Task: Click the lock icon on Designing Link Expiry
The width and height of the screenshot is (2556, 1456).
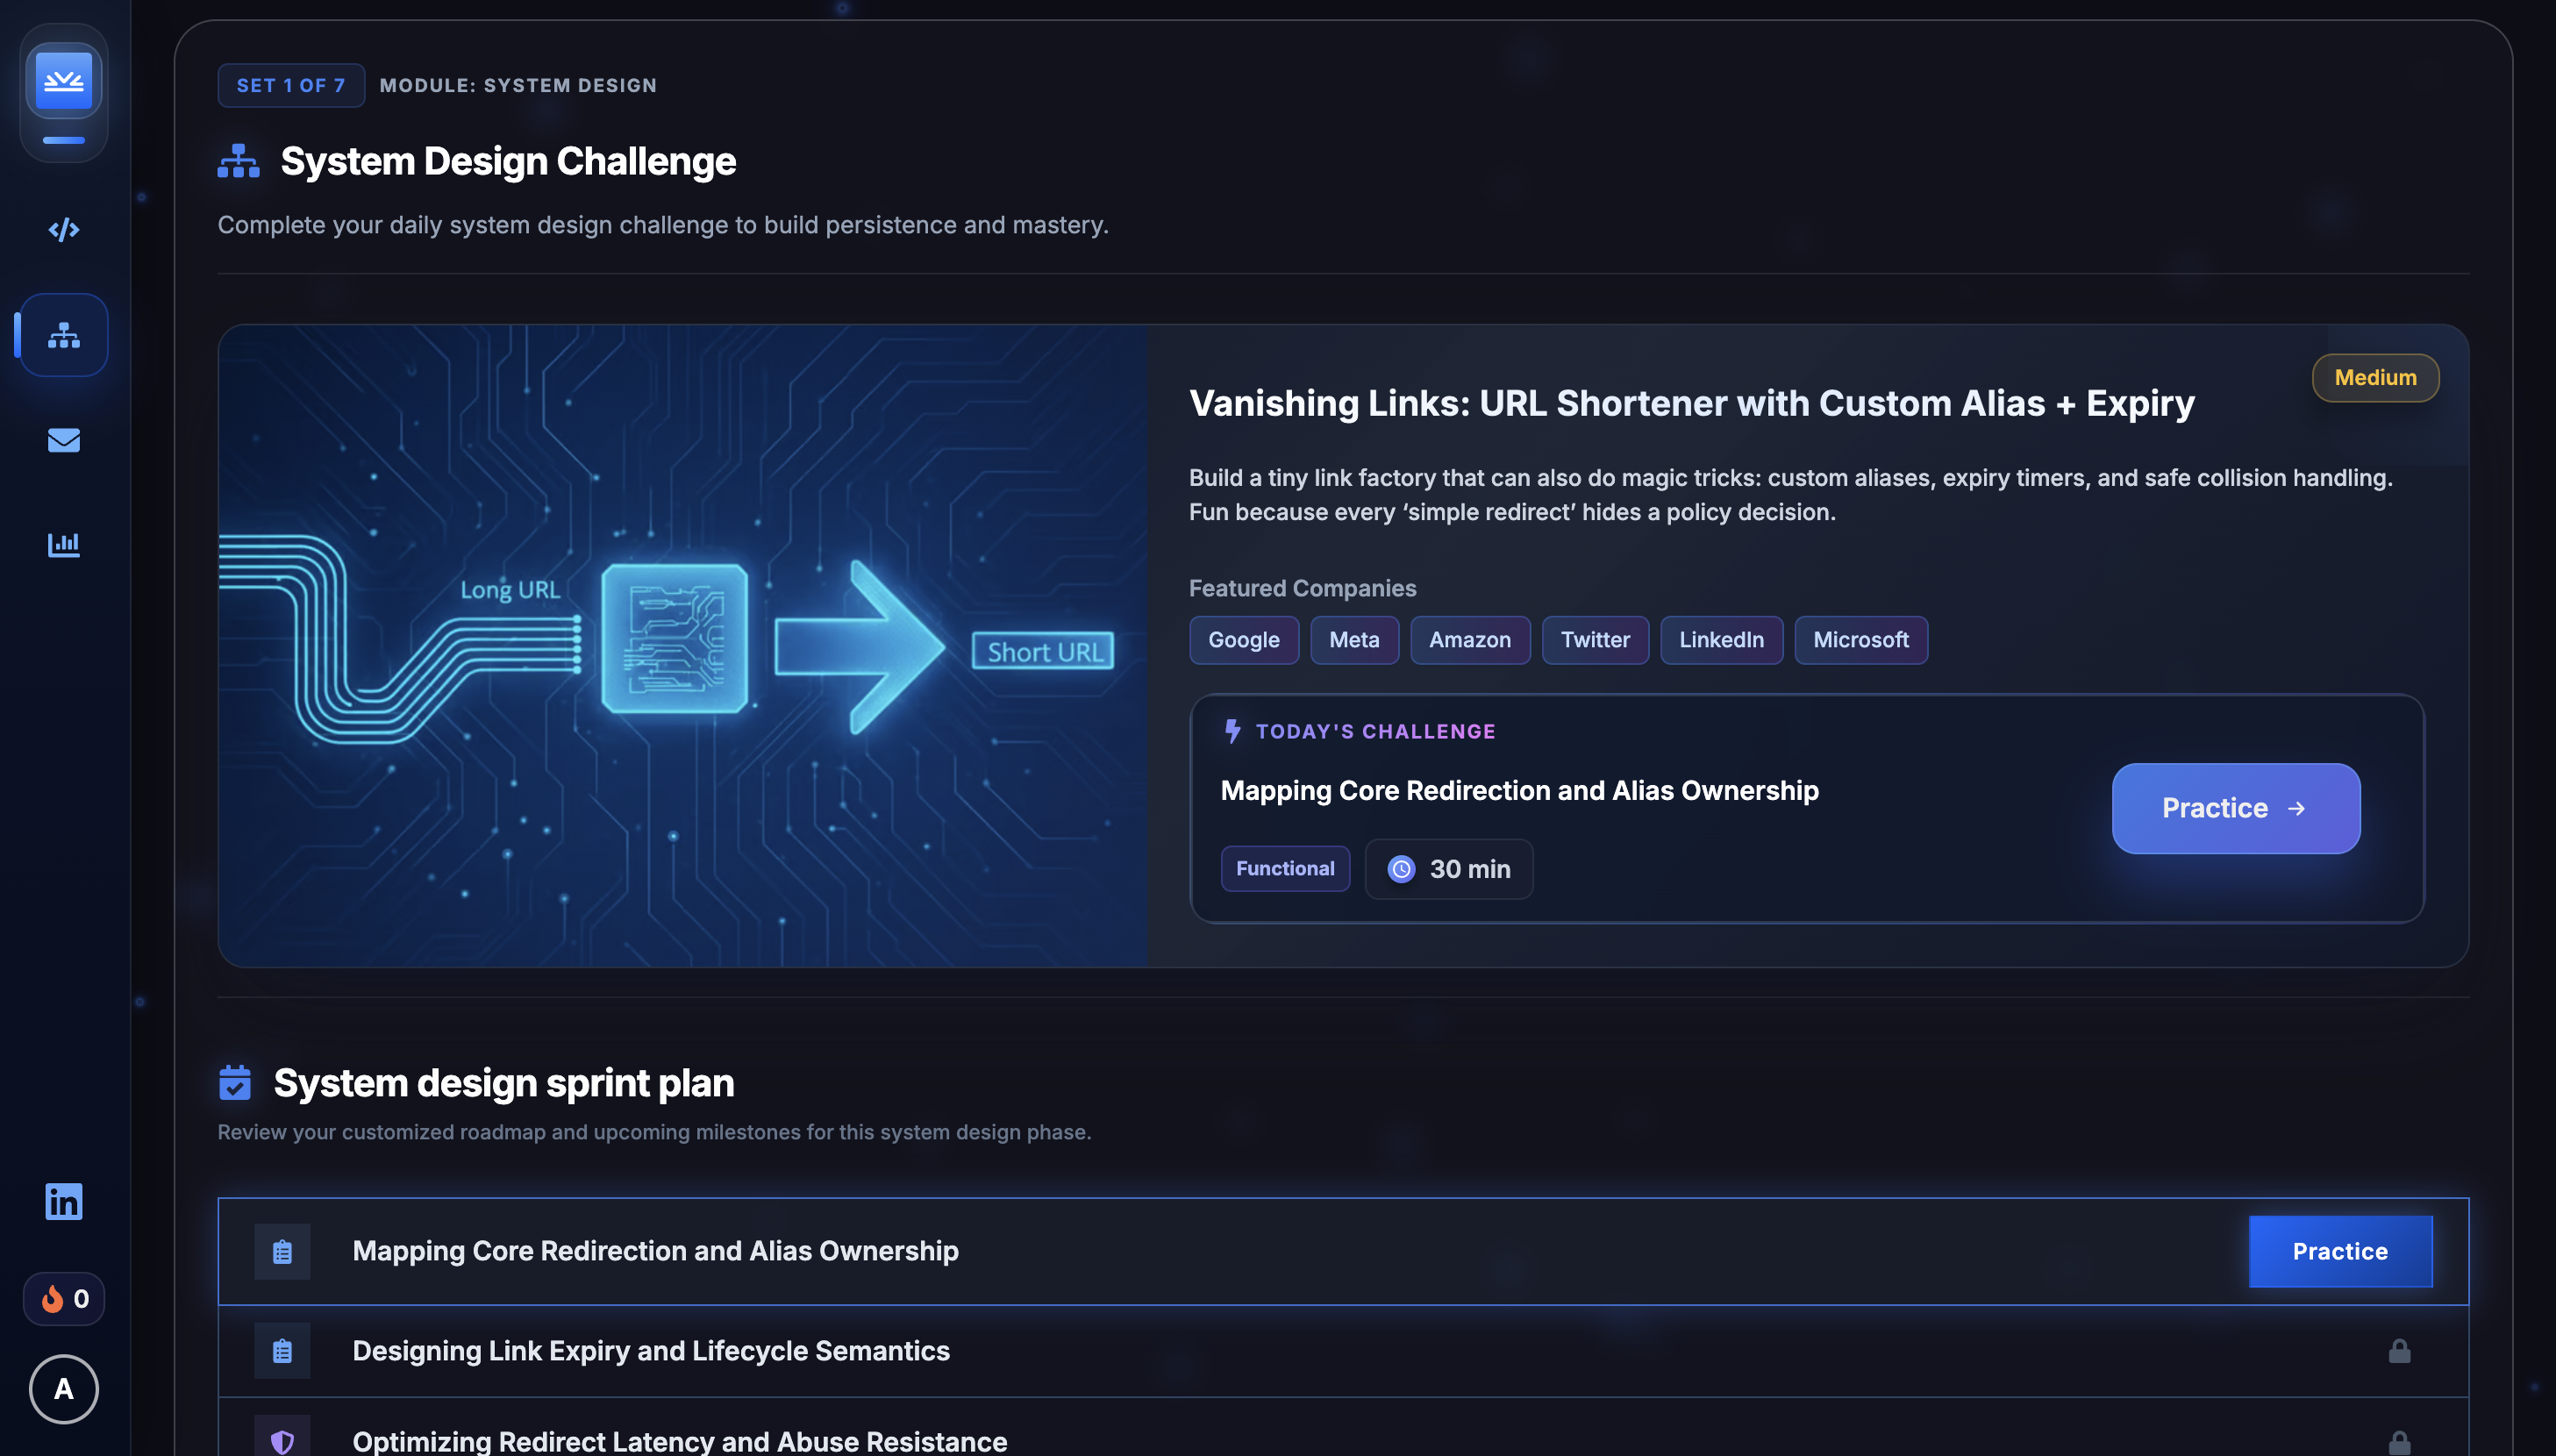Action: point(2399,1351)
